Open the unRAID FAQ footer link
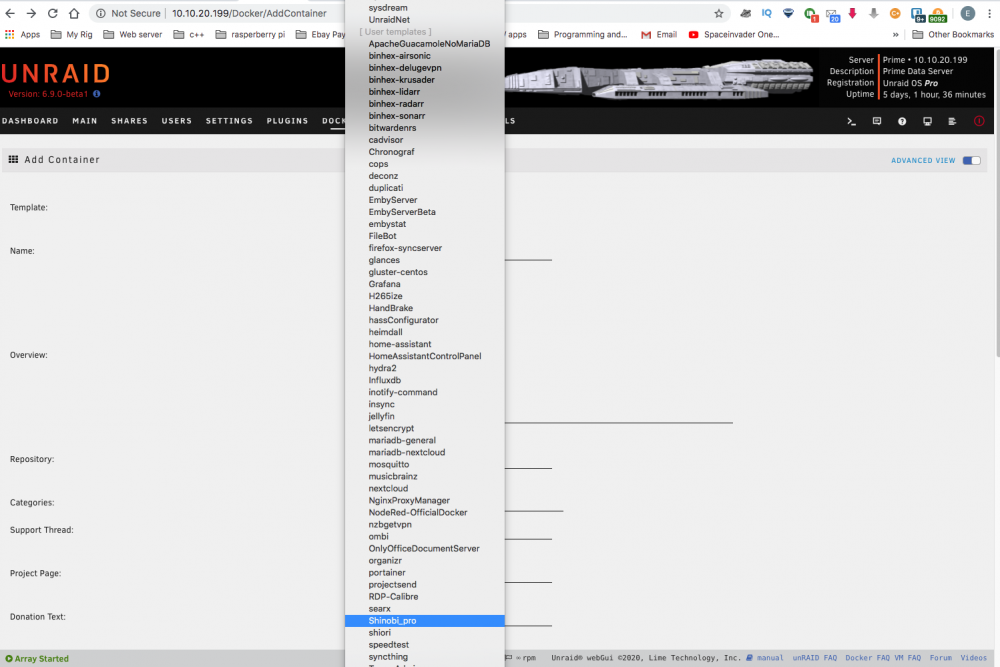Image resolution: width=1000 pixels, height=667 pixels. tap(814, 657)
